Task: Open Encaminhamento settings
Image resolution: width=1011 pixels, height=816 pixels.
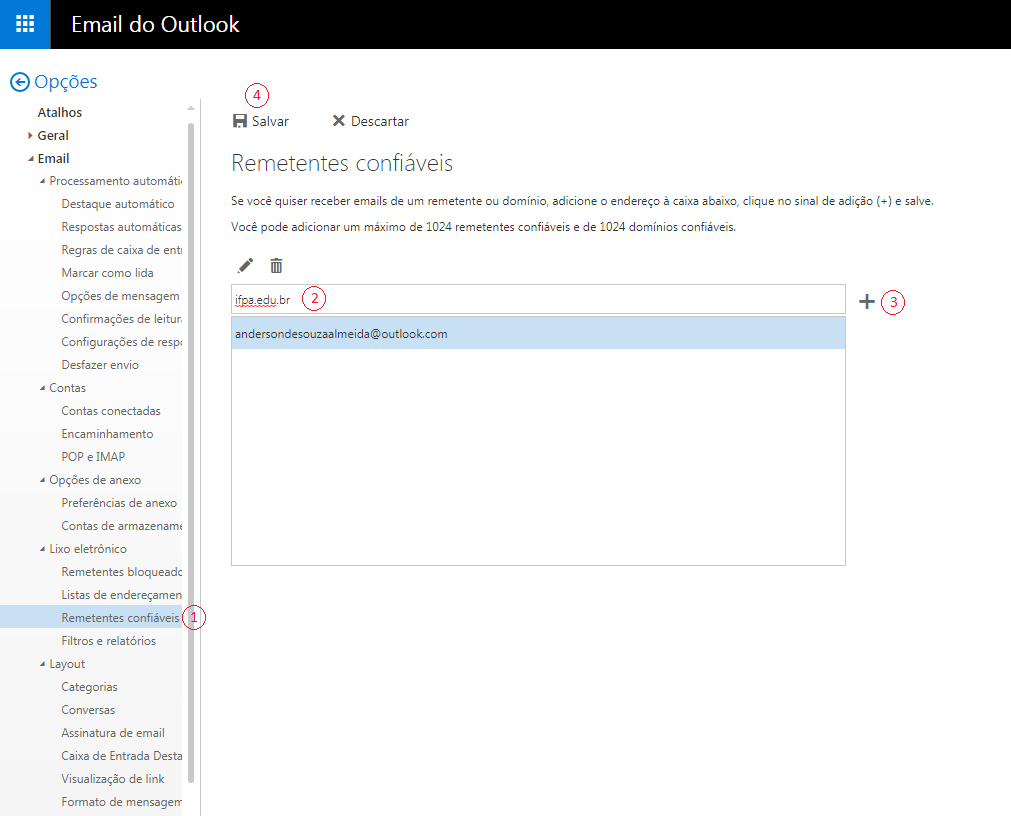Action: coord(107,434)
